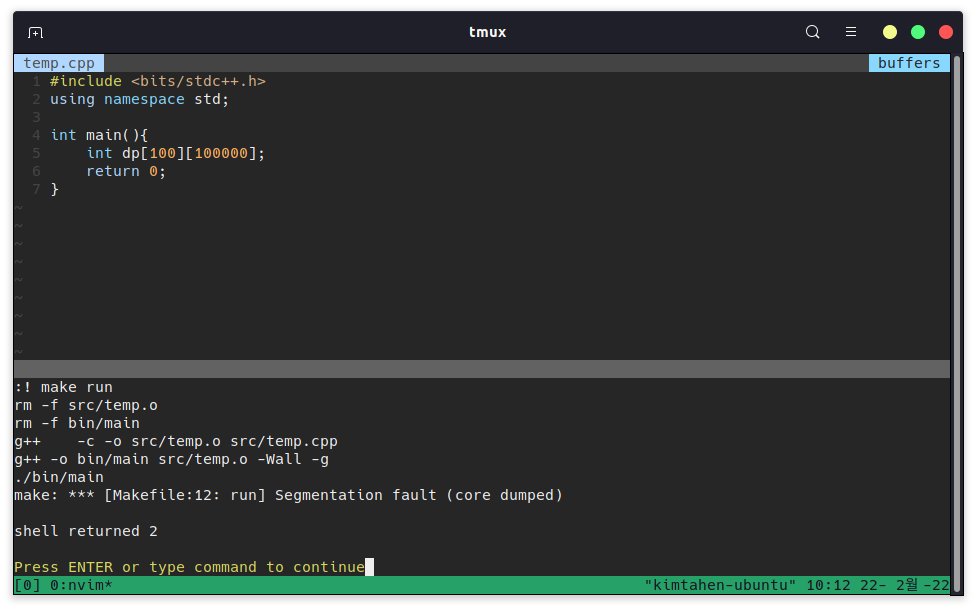Screen dimensions: 976x610
Task: Click 'g++ -c -o src/temp.o src/temp.cpp' line
Action: click(x=176, y=442)
